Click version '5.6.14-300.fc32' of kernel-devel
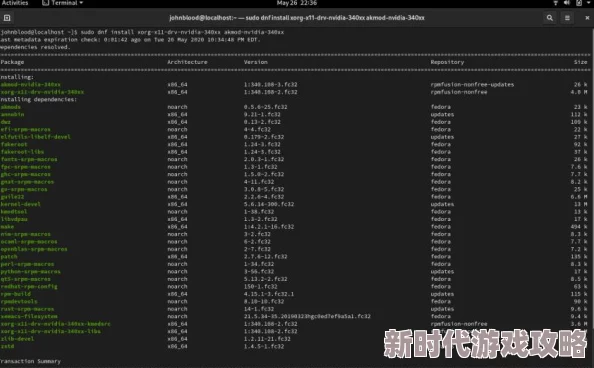 point(269,204)
